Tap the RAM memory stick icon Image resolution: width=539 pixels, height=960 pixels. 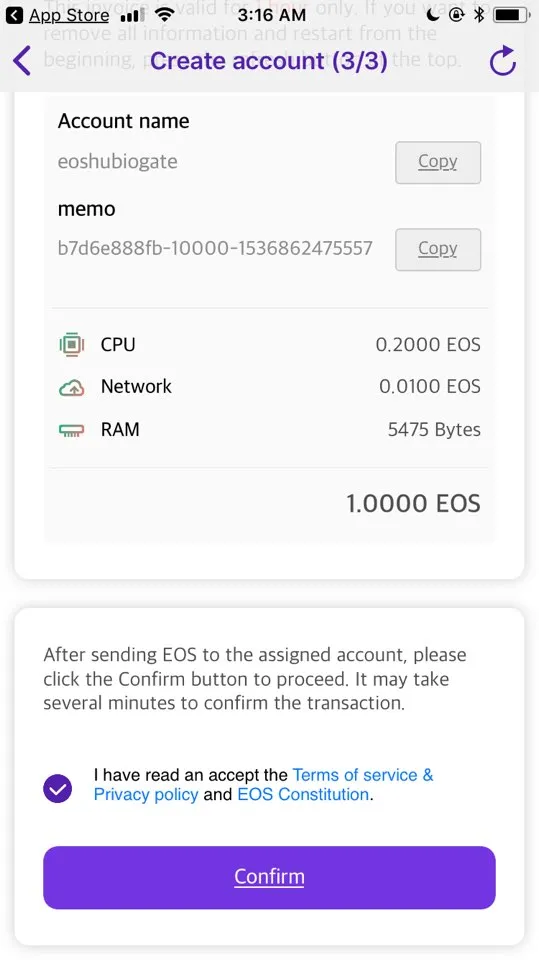tap(72, 430)
